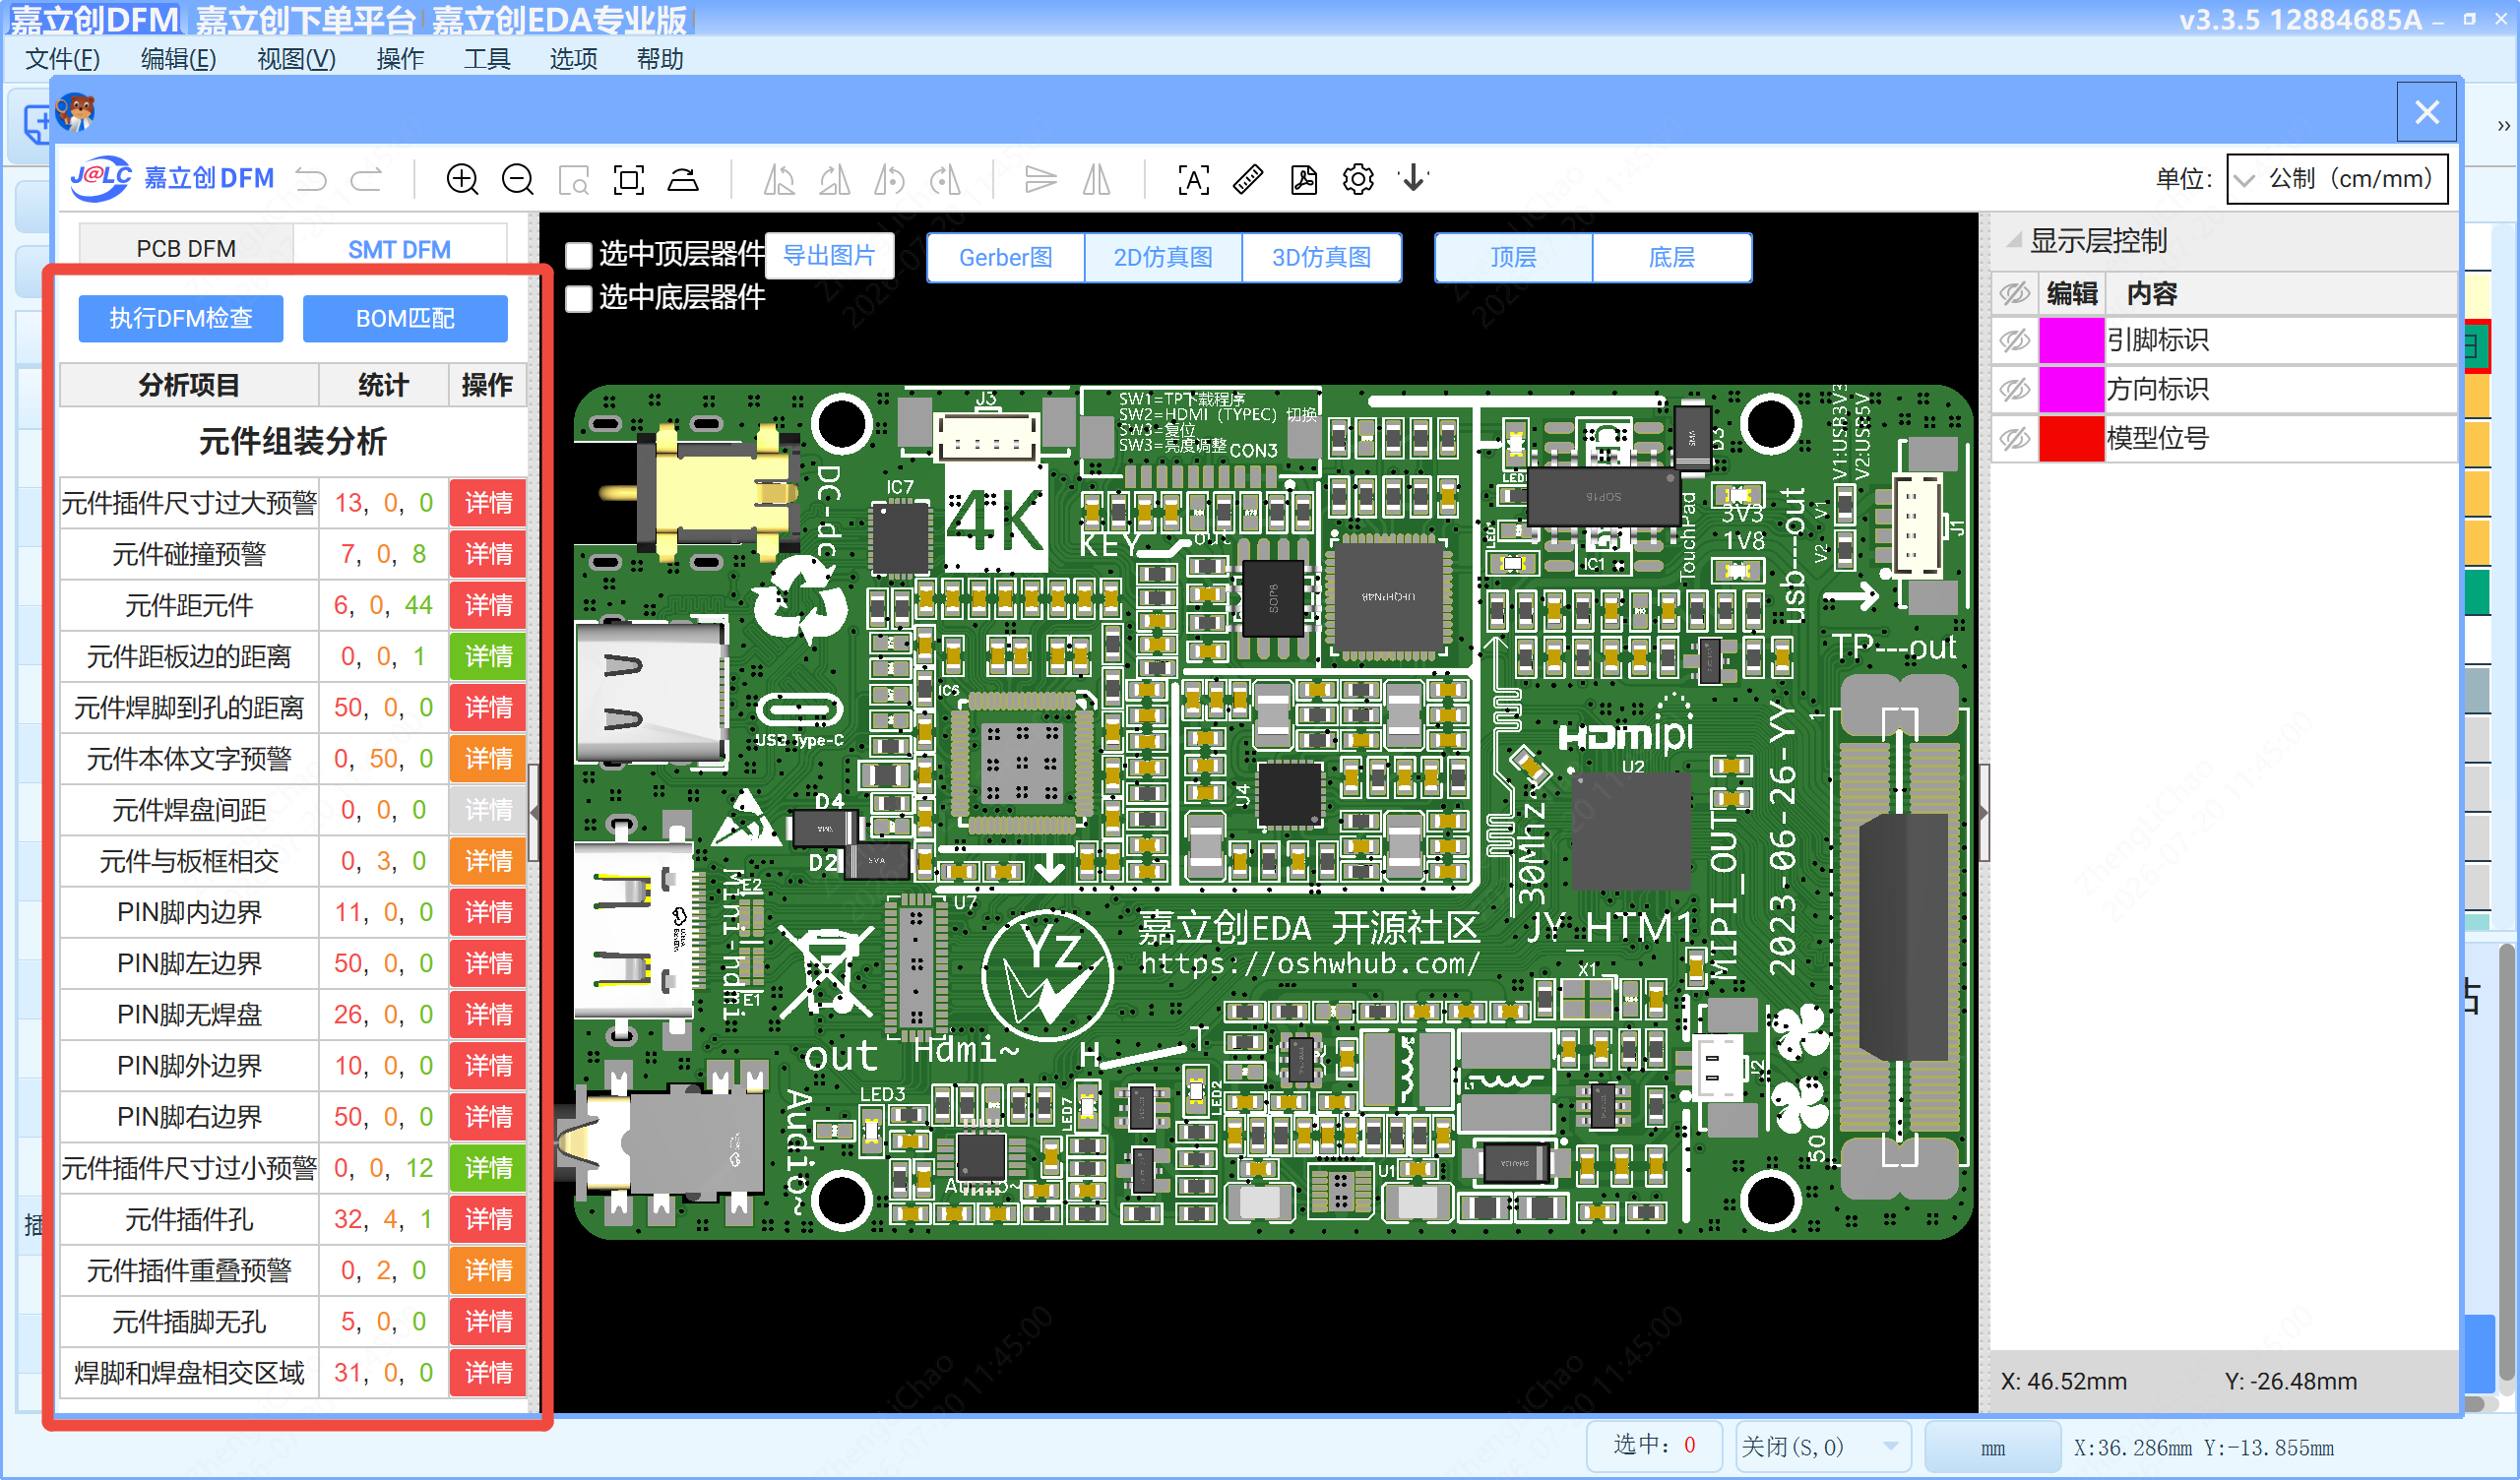The image size is (2520, 1480).
Task: Open settings via the gear icon
Action: (x=1359, y=180)
